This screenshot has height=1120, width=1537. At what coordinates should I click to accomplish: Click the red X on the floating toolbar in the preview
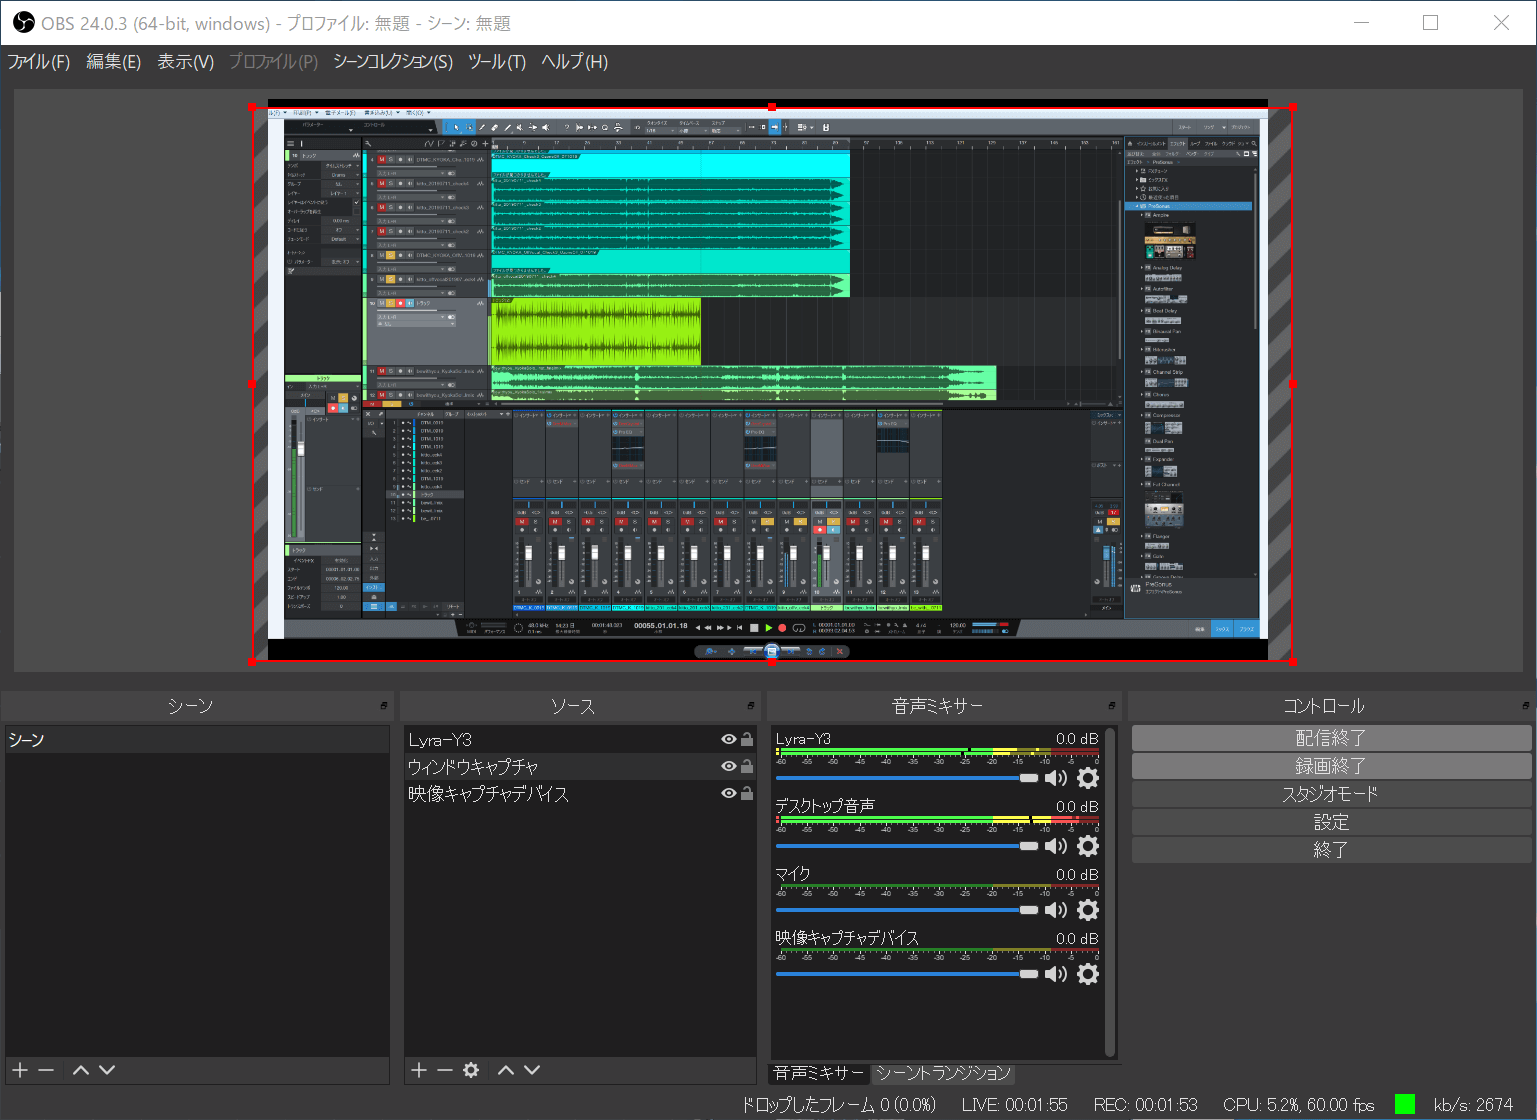click(x=840, y=651)
